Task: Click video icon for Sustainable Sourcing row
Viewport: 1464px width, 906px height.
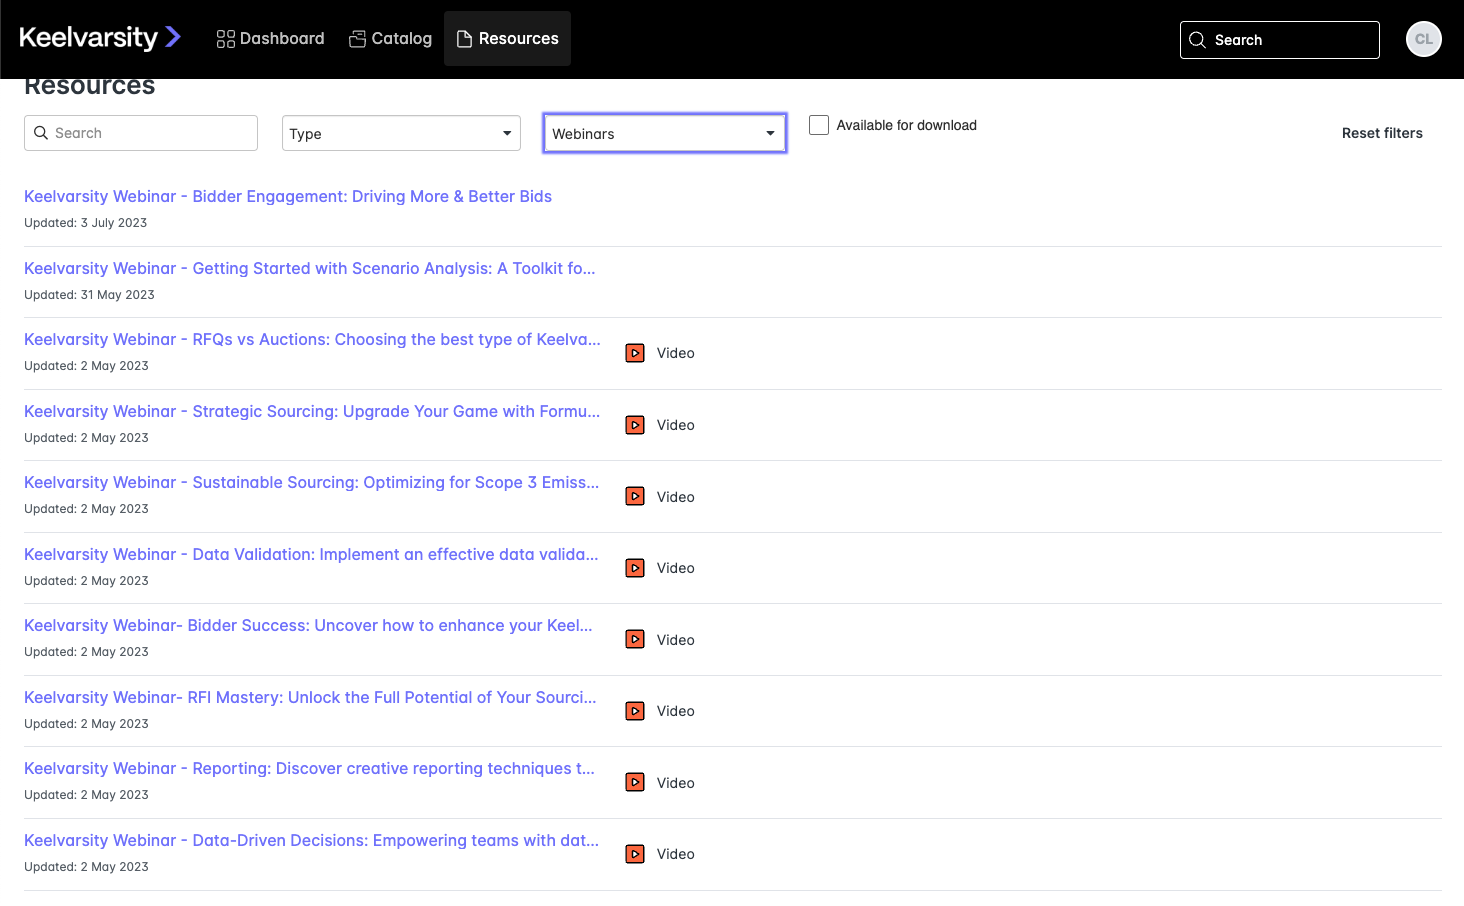Action: 635,496
